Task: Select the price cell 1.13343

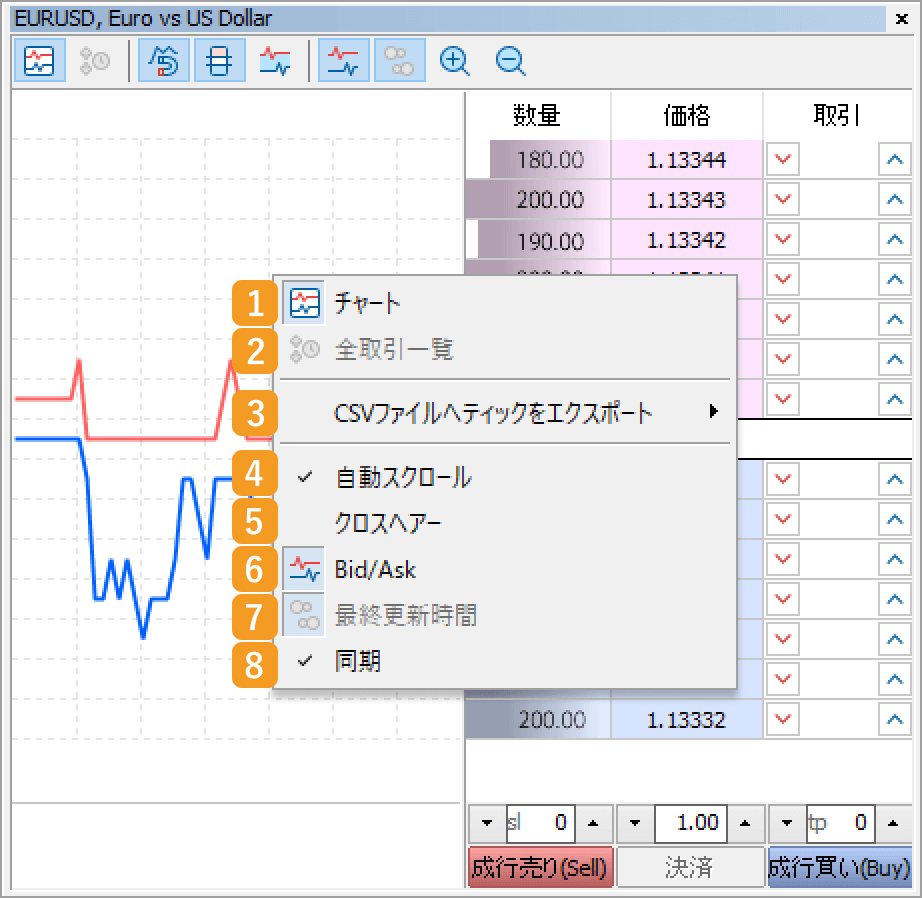Action: coord(687,199)
